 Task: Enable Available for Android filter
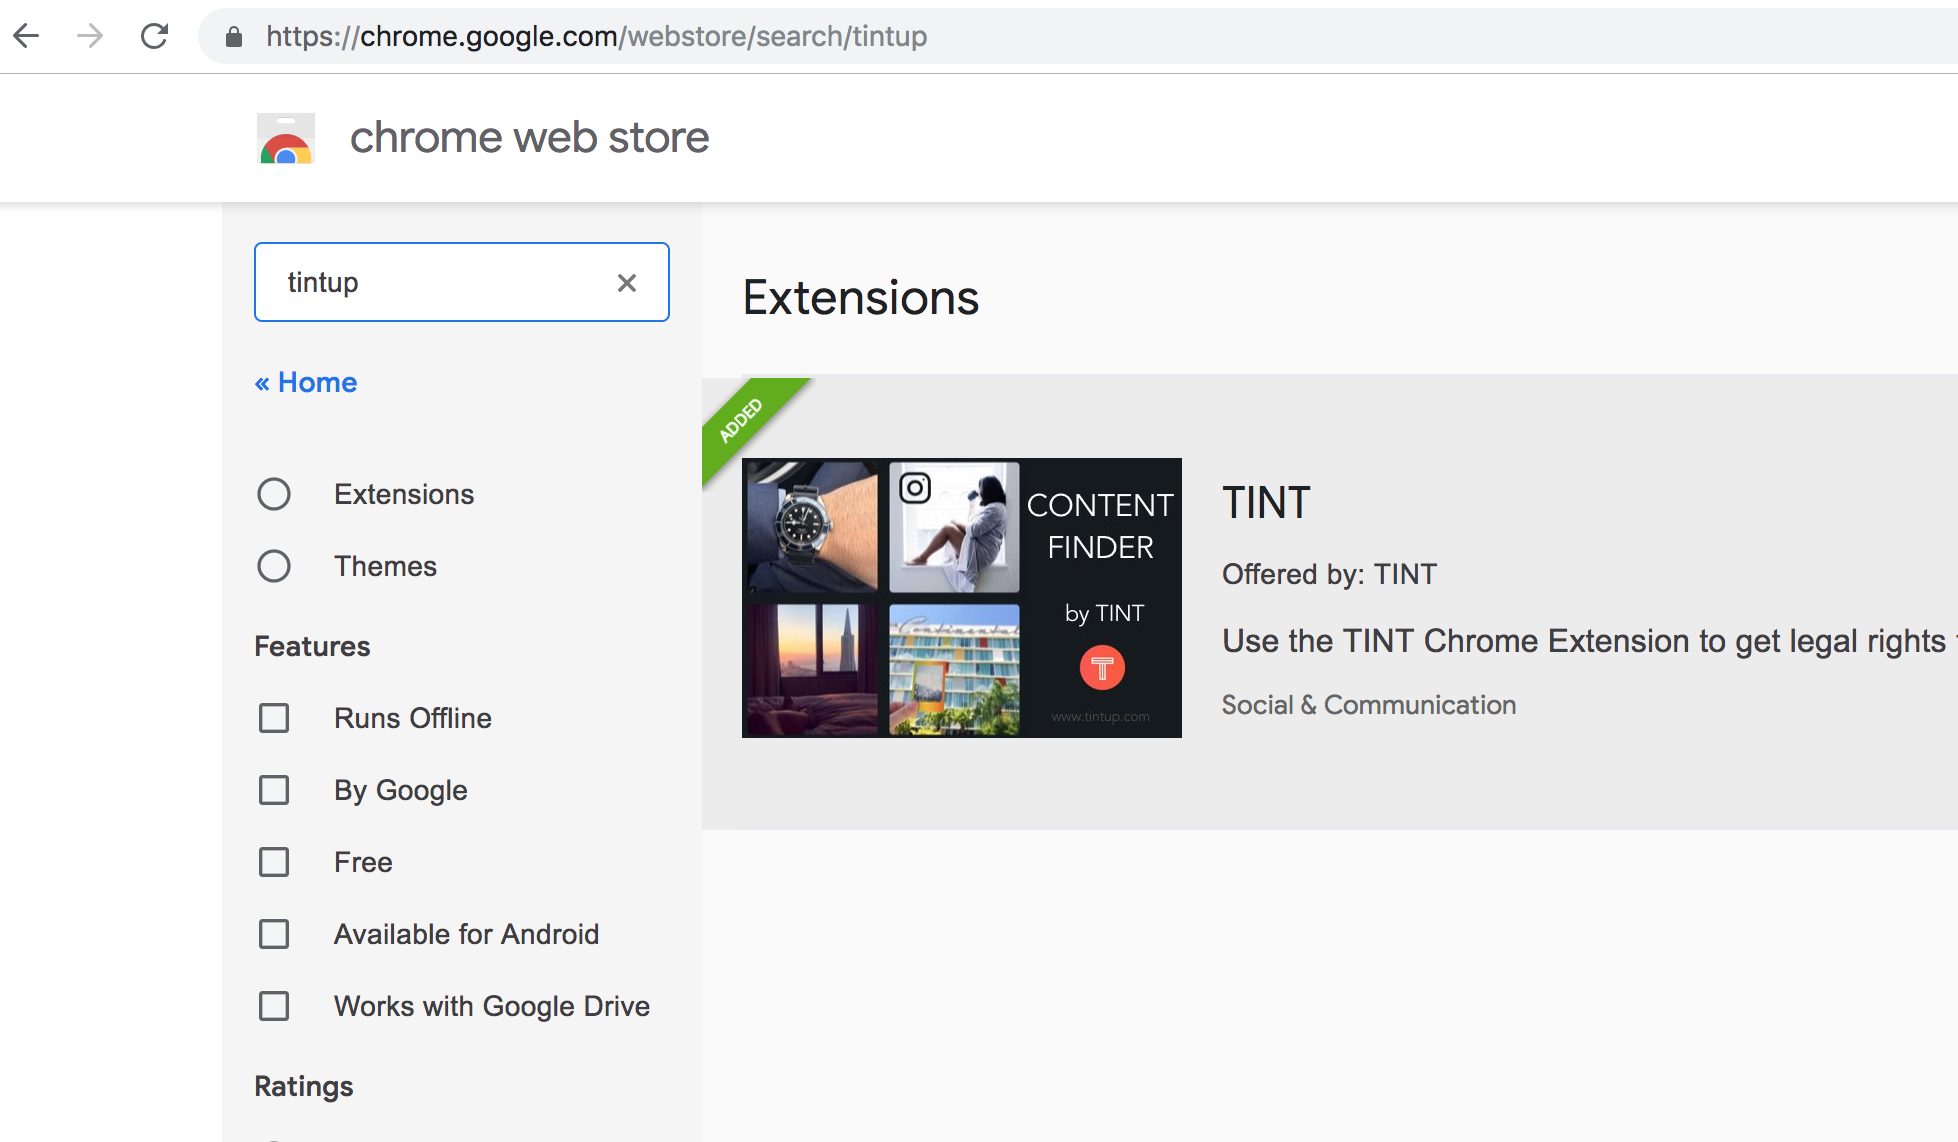[x=274, y=934]
